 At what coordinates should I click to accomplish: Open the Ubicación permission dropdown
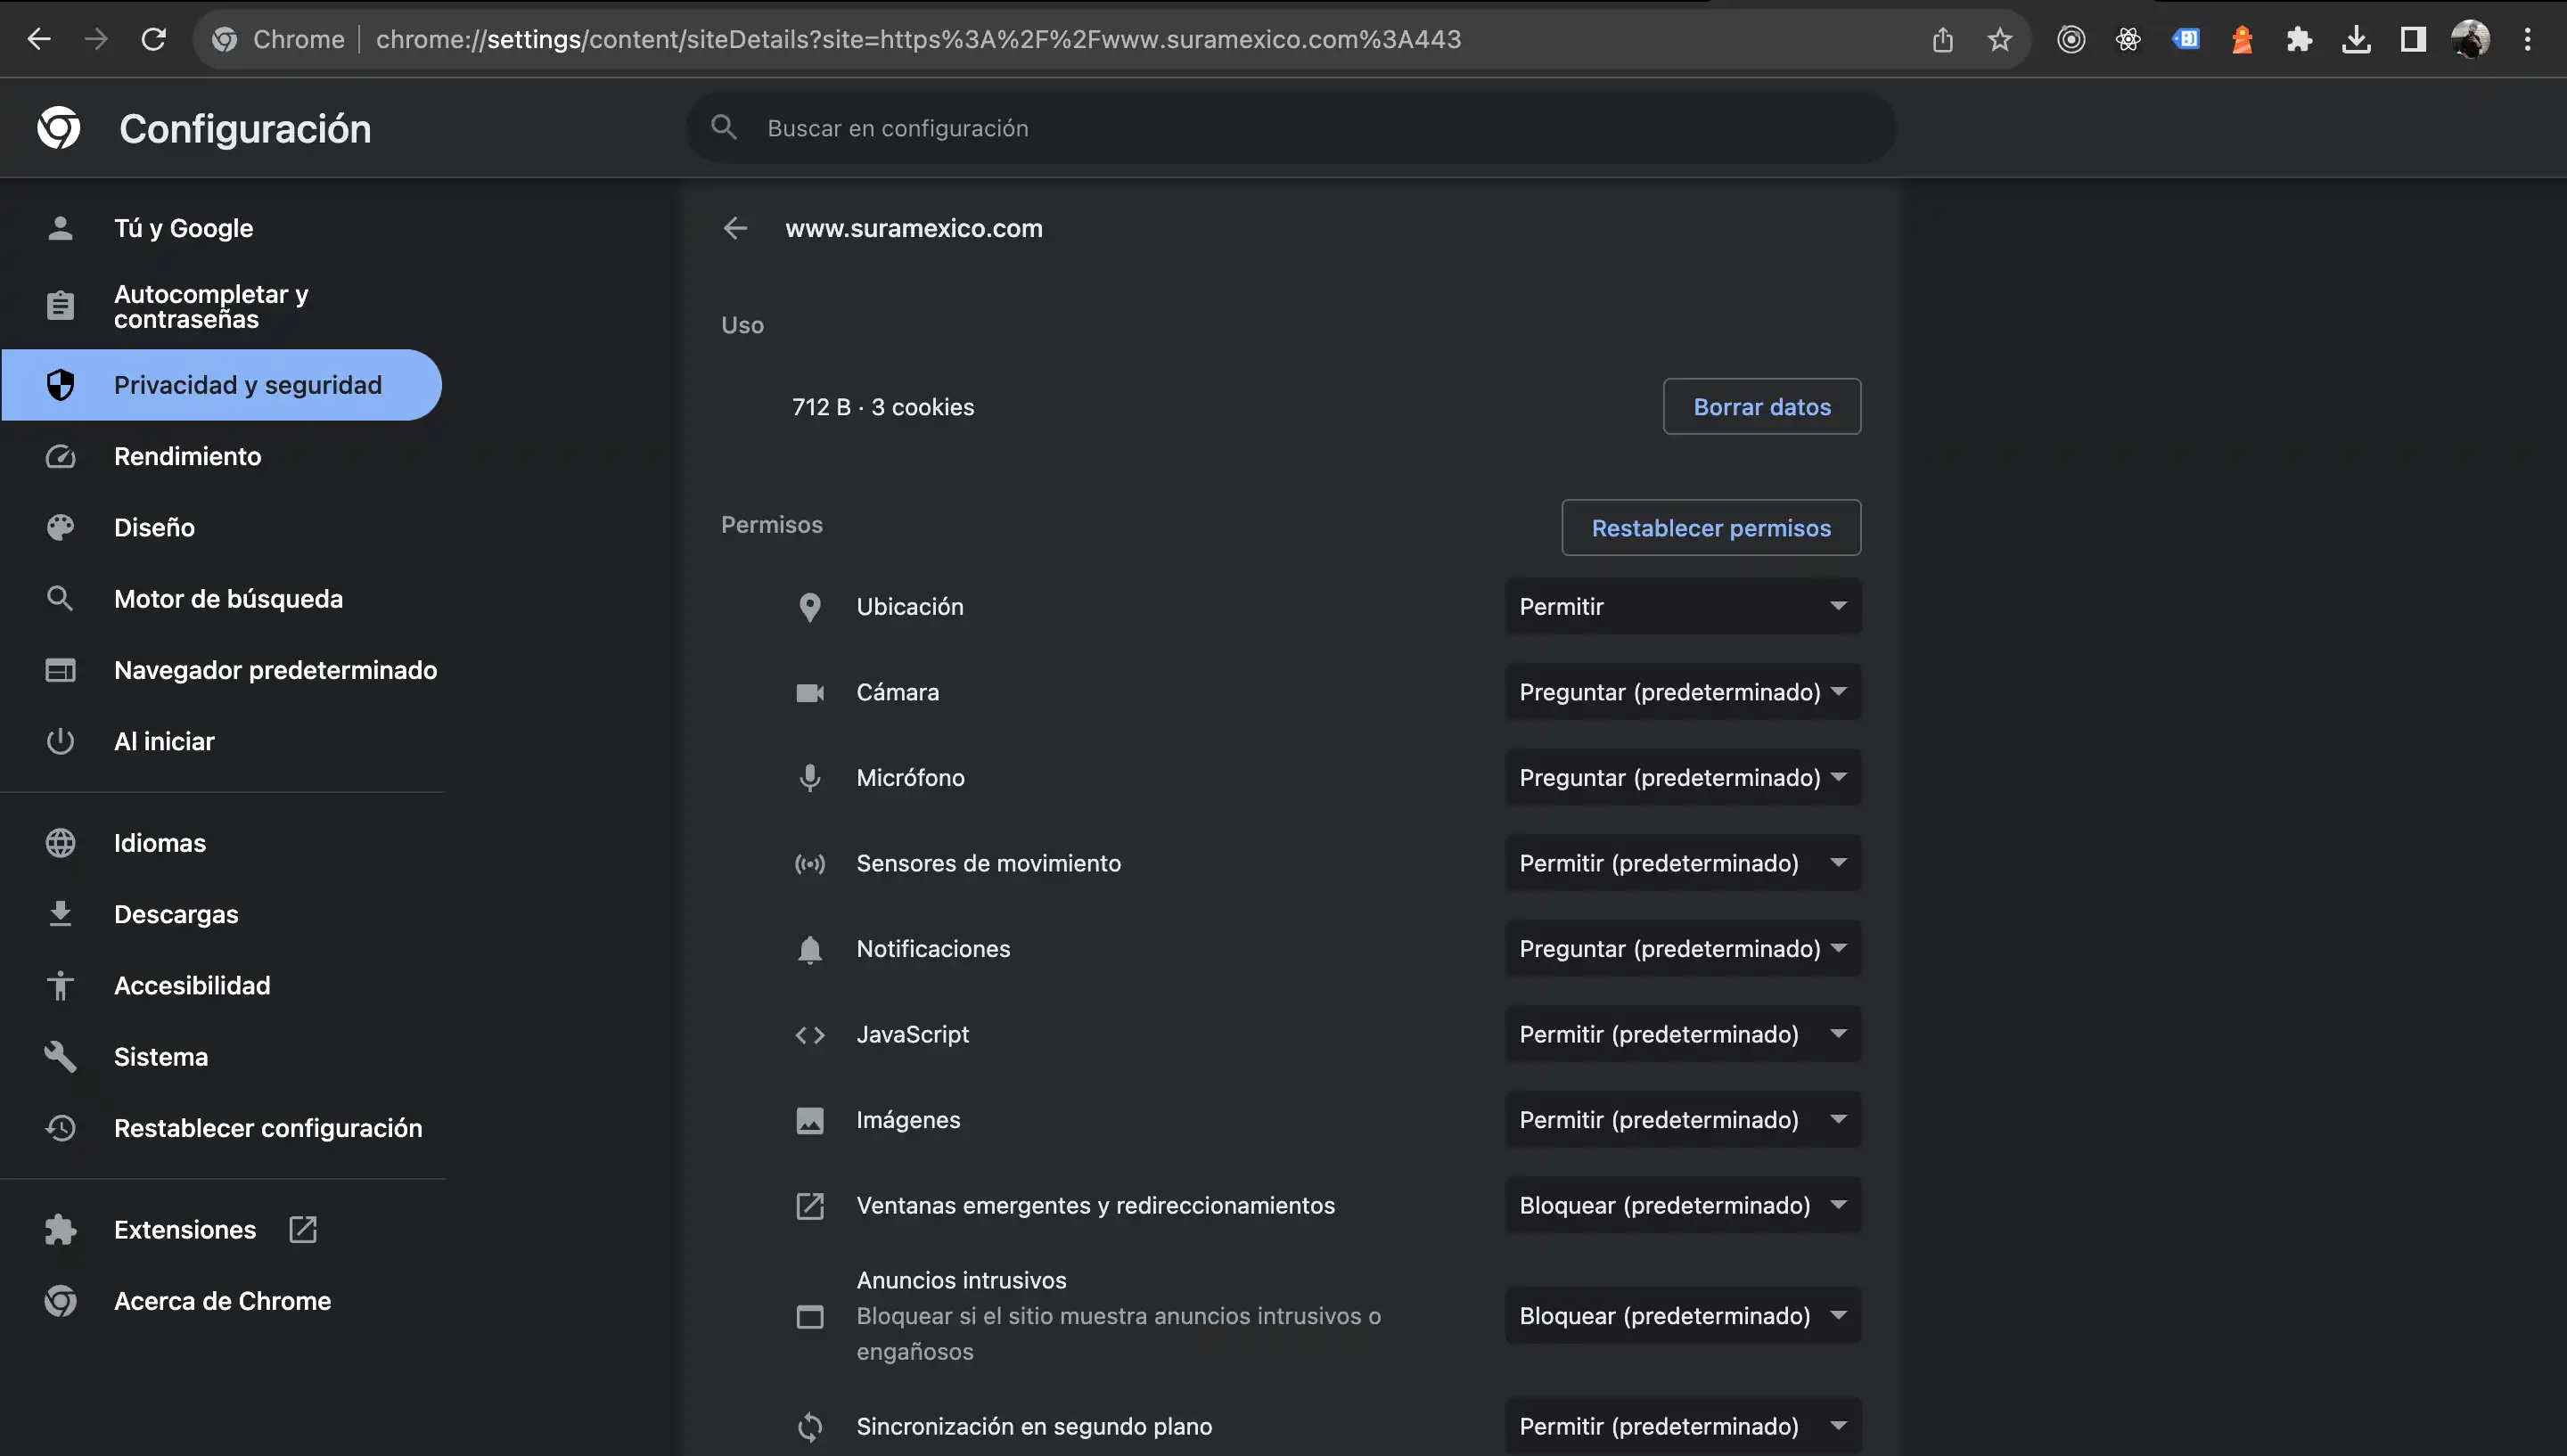coord(1682,606)
